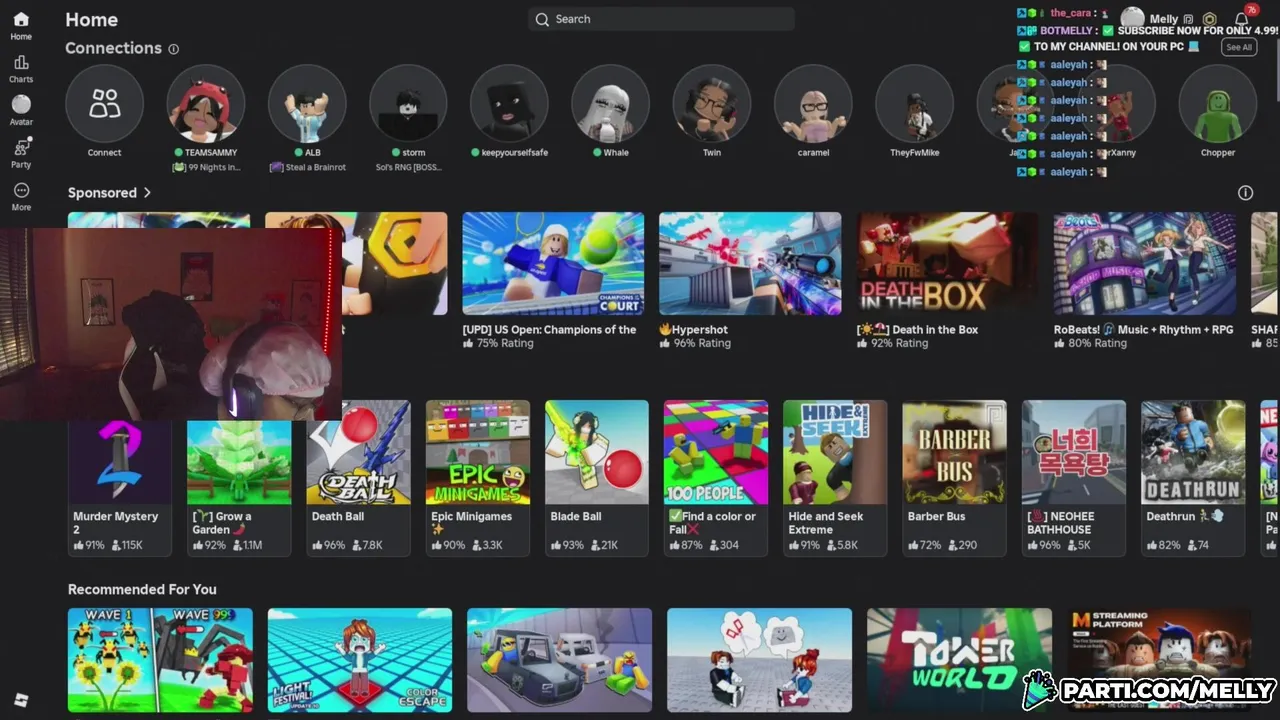The height and width of the screenshot is (720, 1280).
Task: Open ALB's connection avatar
Action: pyautogui.click(x=307, y=104)
